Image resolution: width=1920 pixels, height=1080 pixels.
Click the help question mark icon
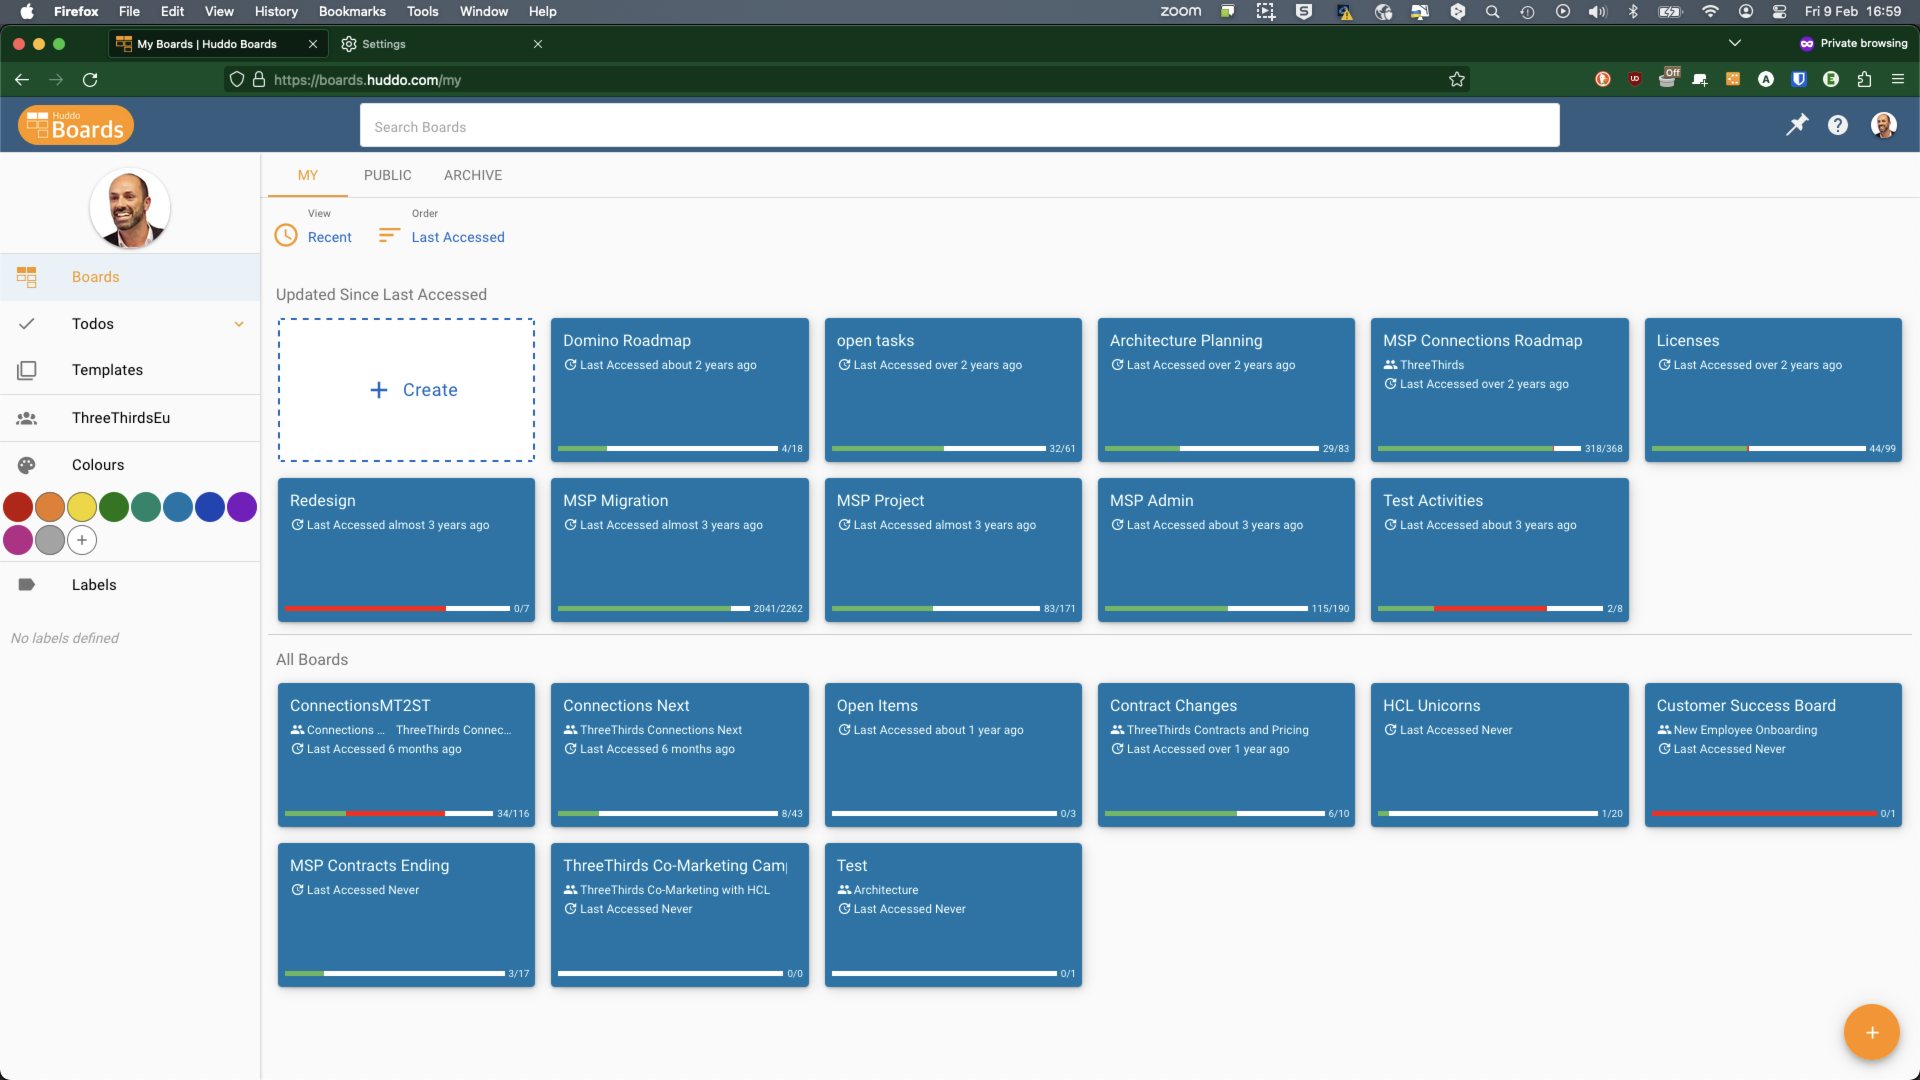click(x=1837, y=125)
